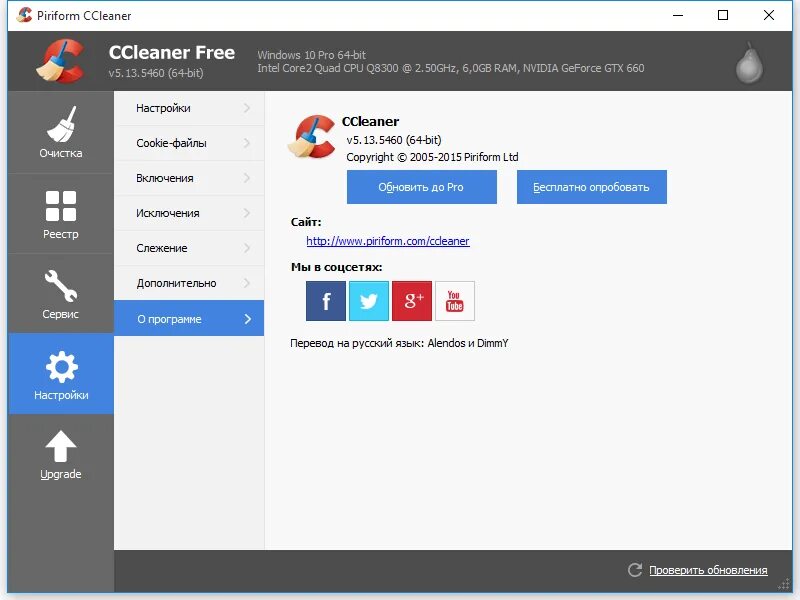Image resolution: width=800 pixels, height=600 pixels.
Task: Click the CCleaner logo in header
Action: pos(61,61)
